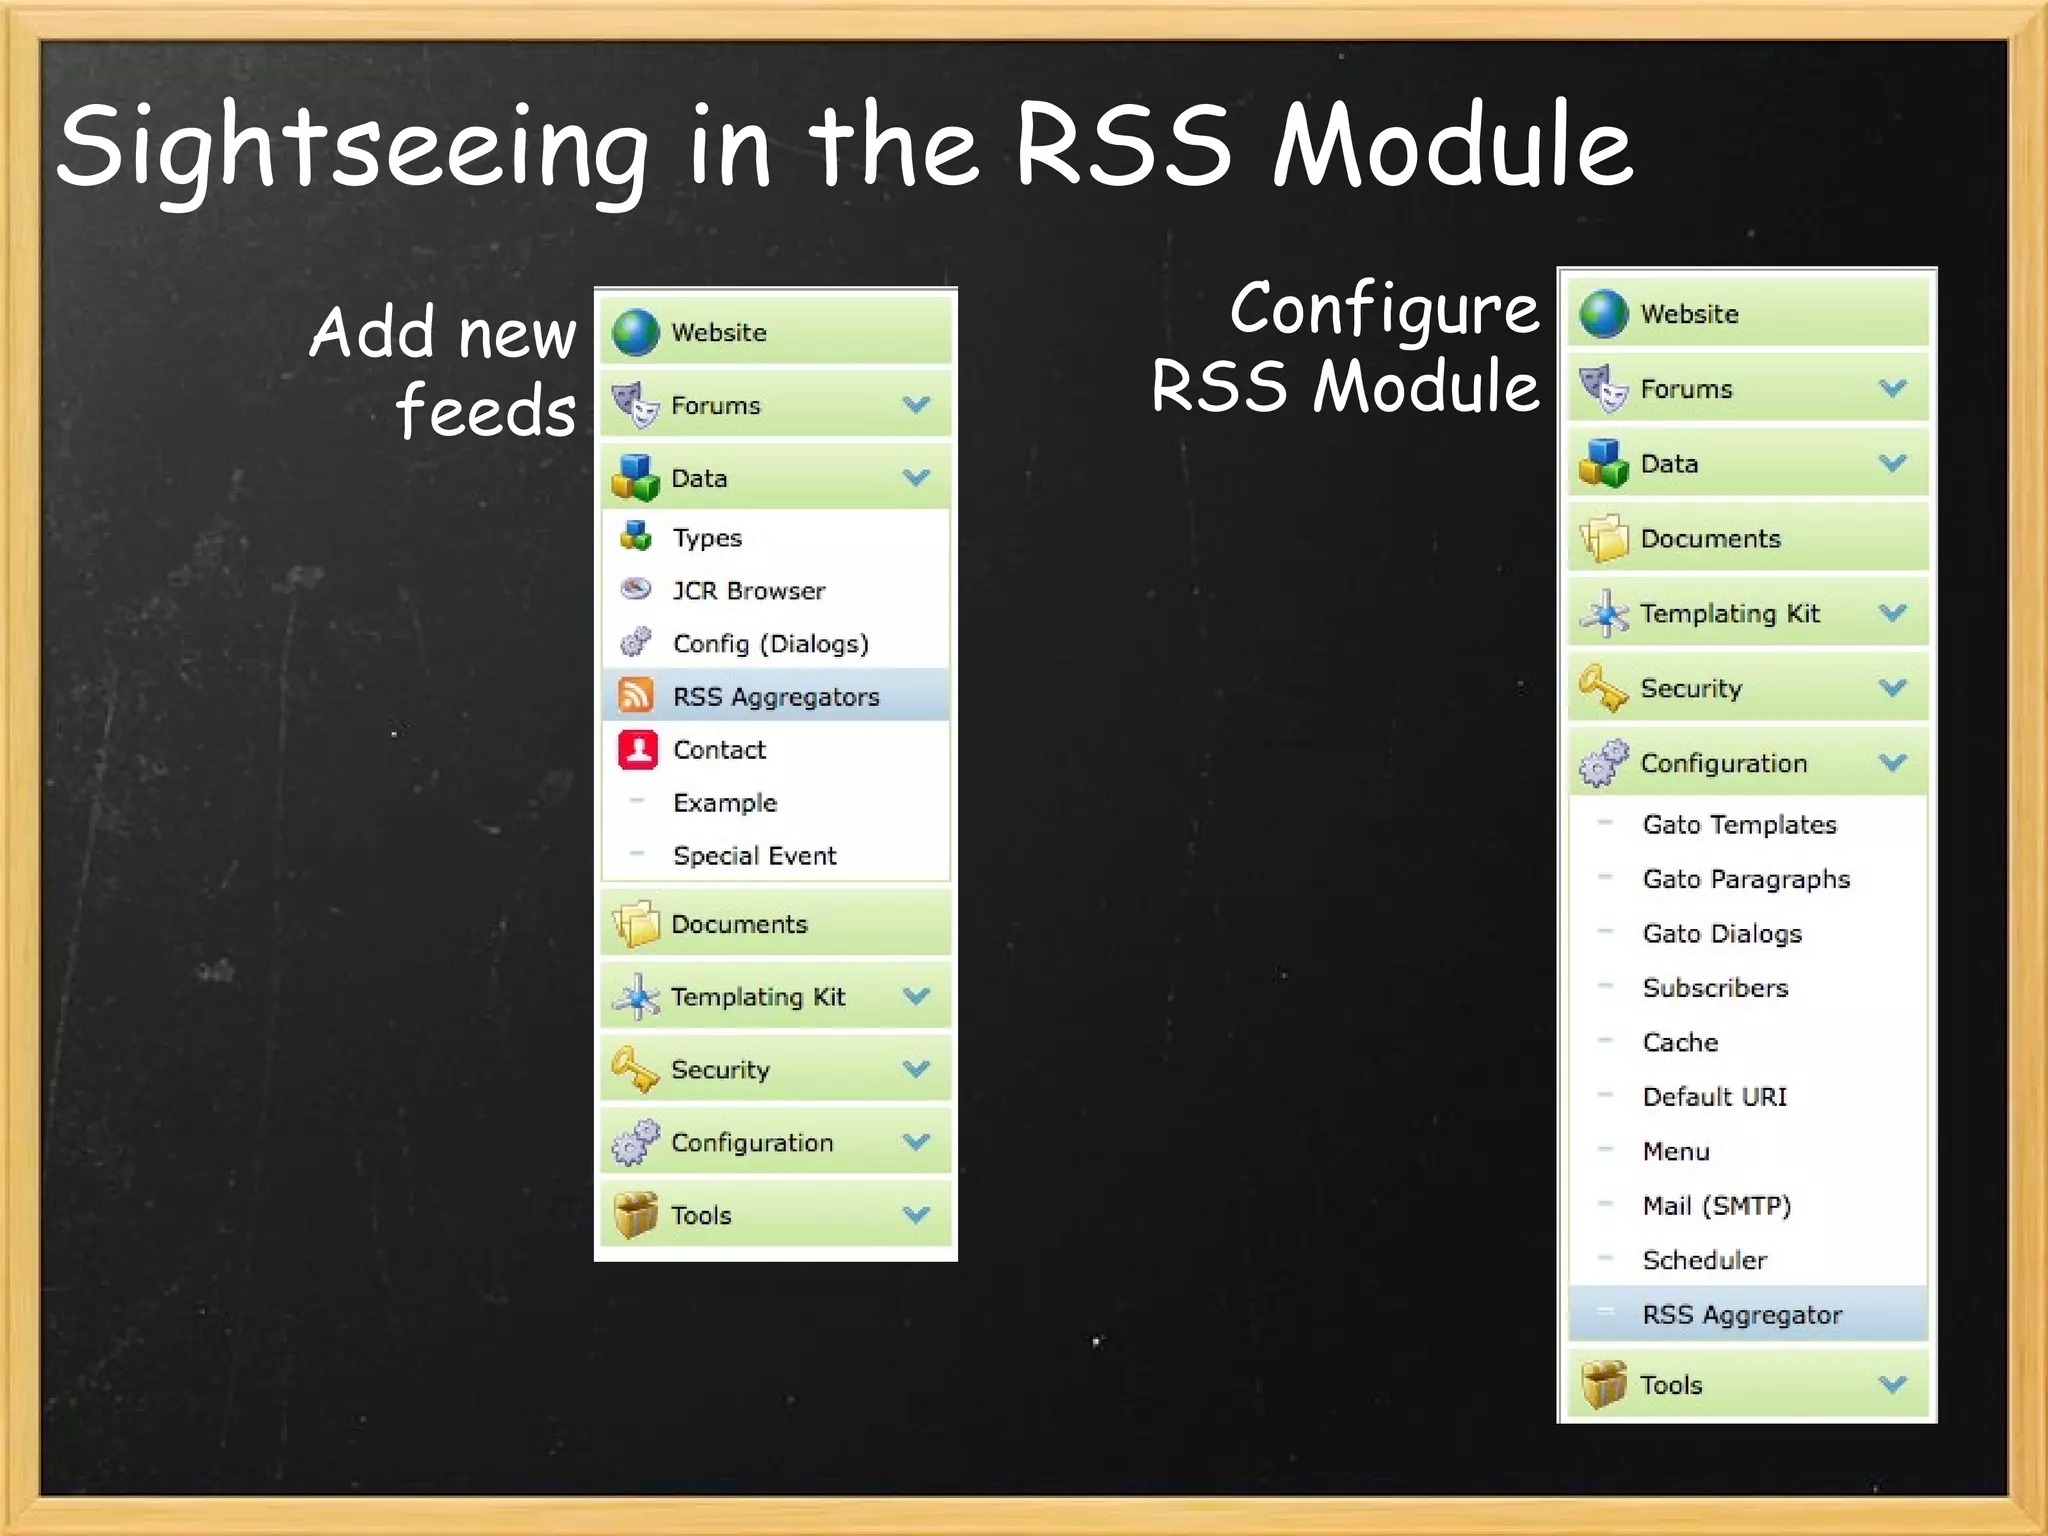
Task: Expand Templating Kit chevron in right menu
Action: 1893,613
